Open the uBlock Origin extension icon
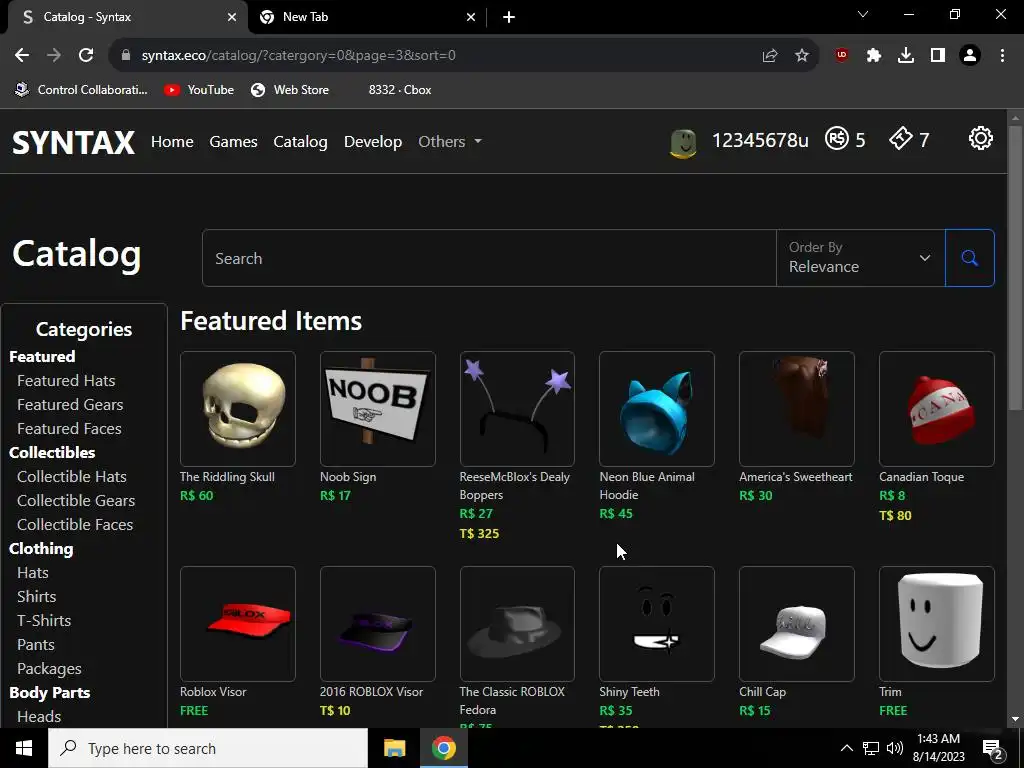Image resolution: width=1024 pixels, height=768 pixels. (x=842, y=56)
